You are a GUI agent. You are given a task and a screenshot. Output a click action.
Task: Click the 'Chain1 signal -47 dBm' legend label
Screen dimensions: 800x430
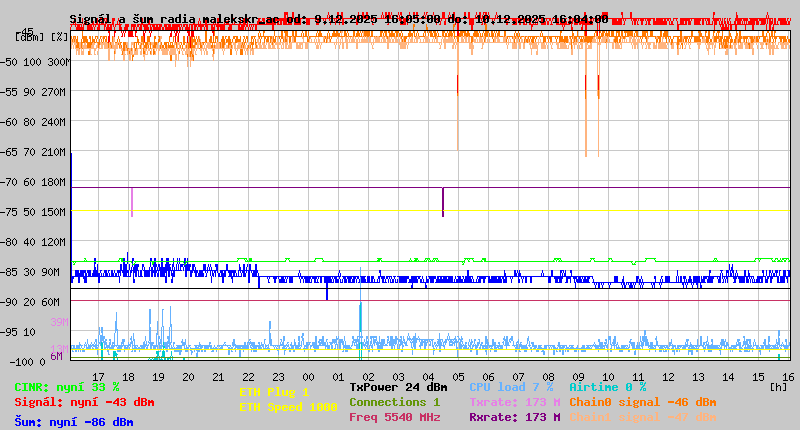(642, 417)
